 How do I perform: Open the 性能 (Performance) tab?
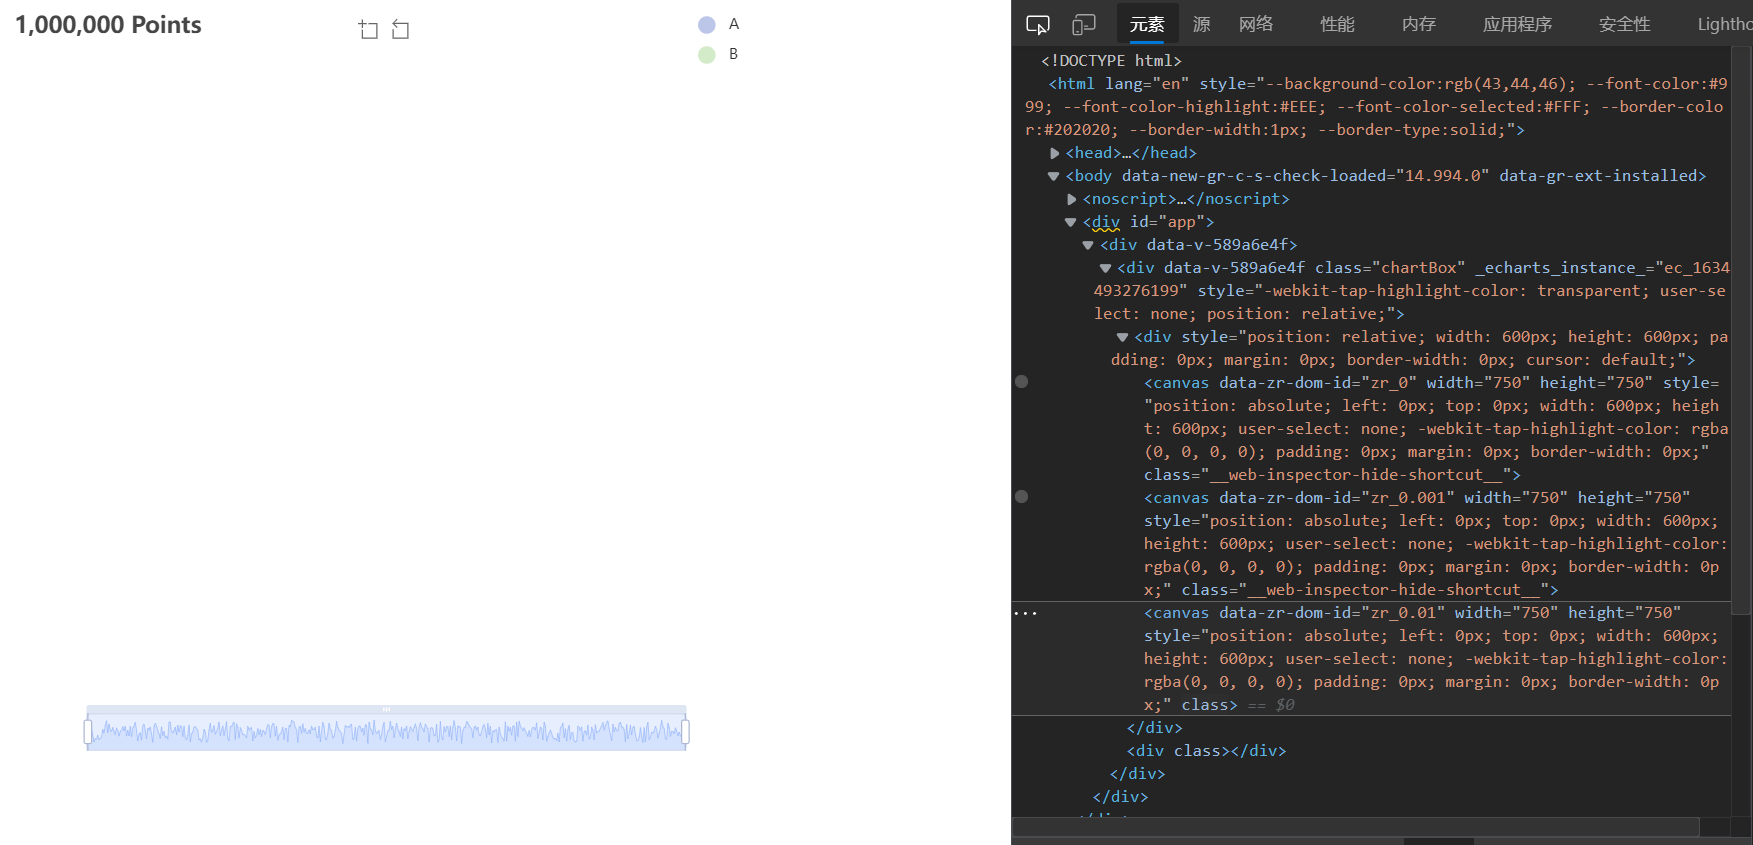point(1337,24)
